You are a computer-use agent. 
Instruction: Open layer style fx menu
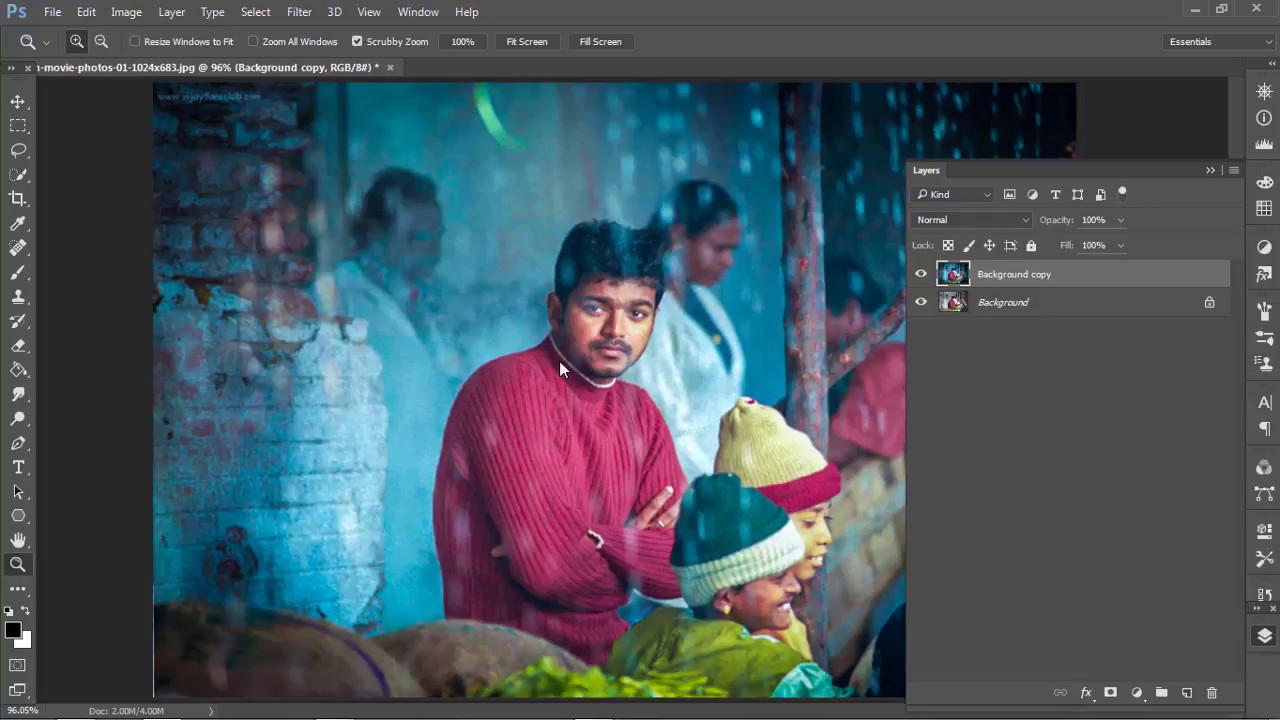click(1085, 693)
